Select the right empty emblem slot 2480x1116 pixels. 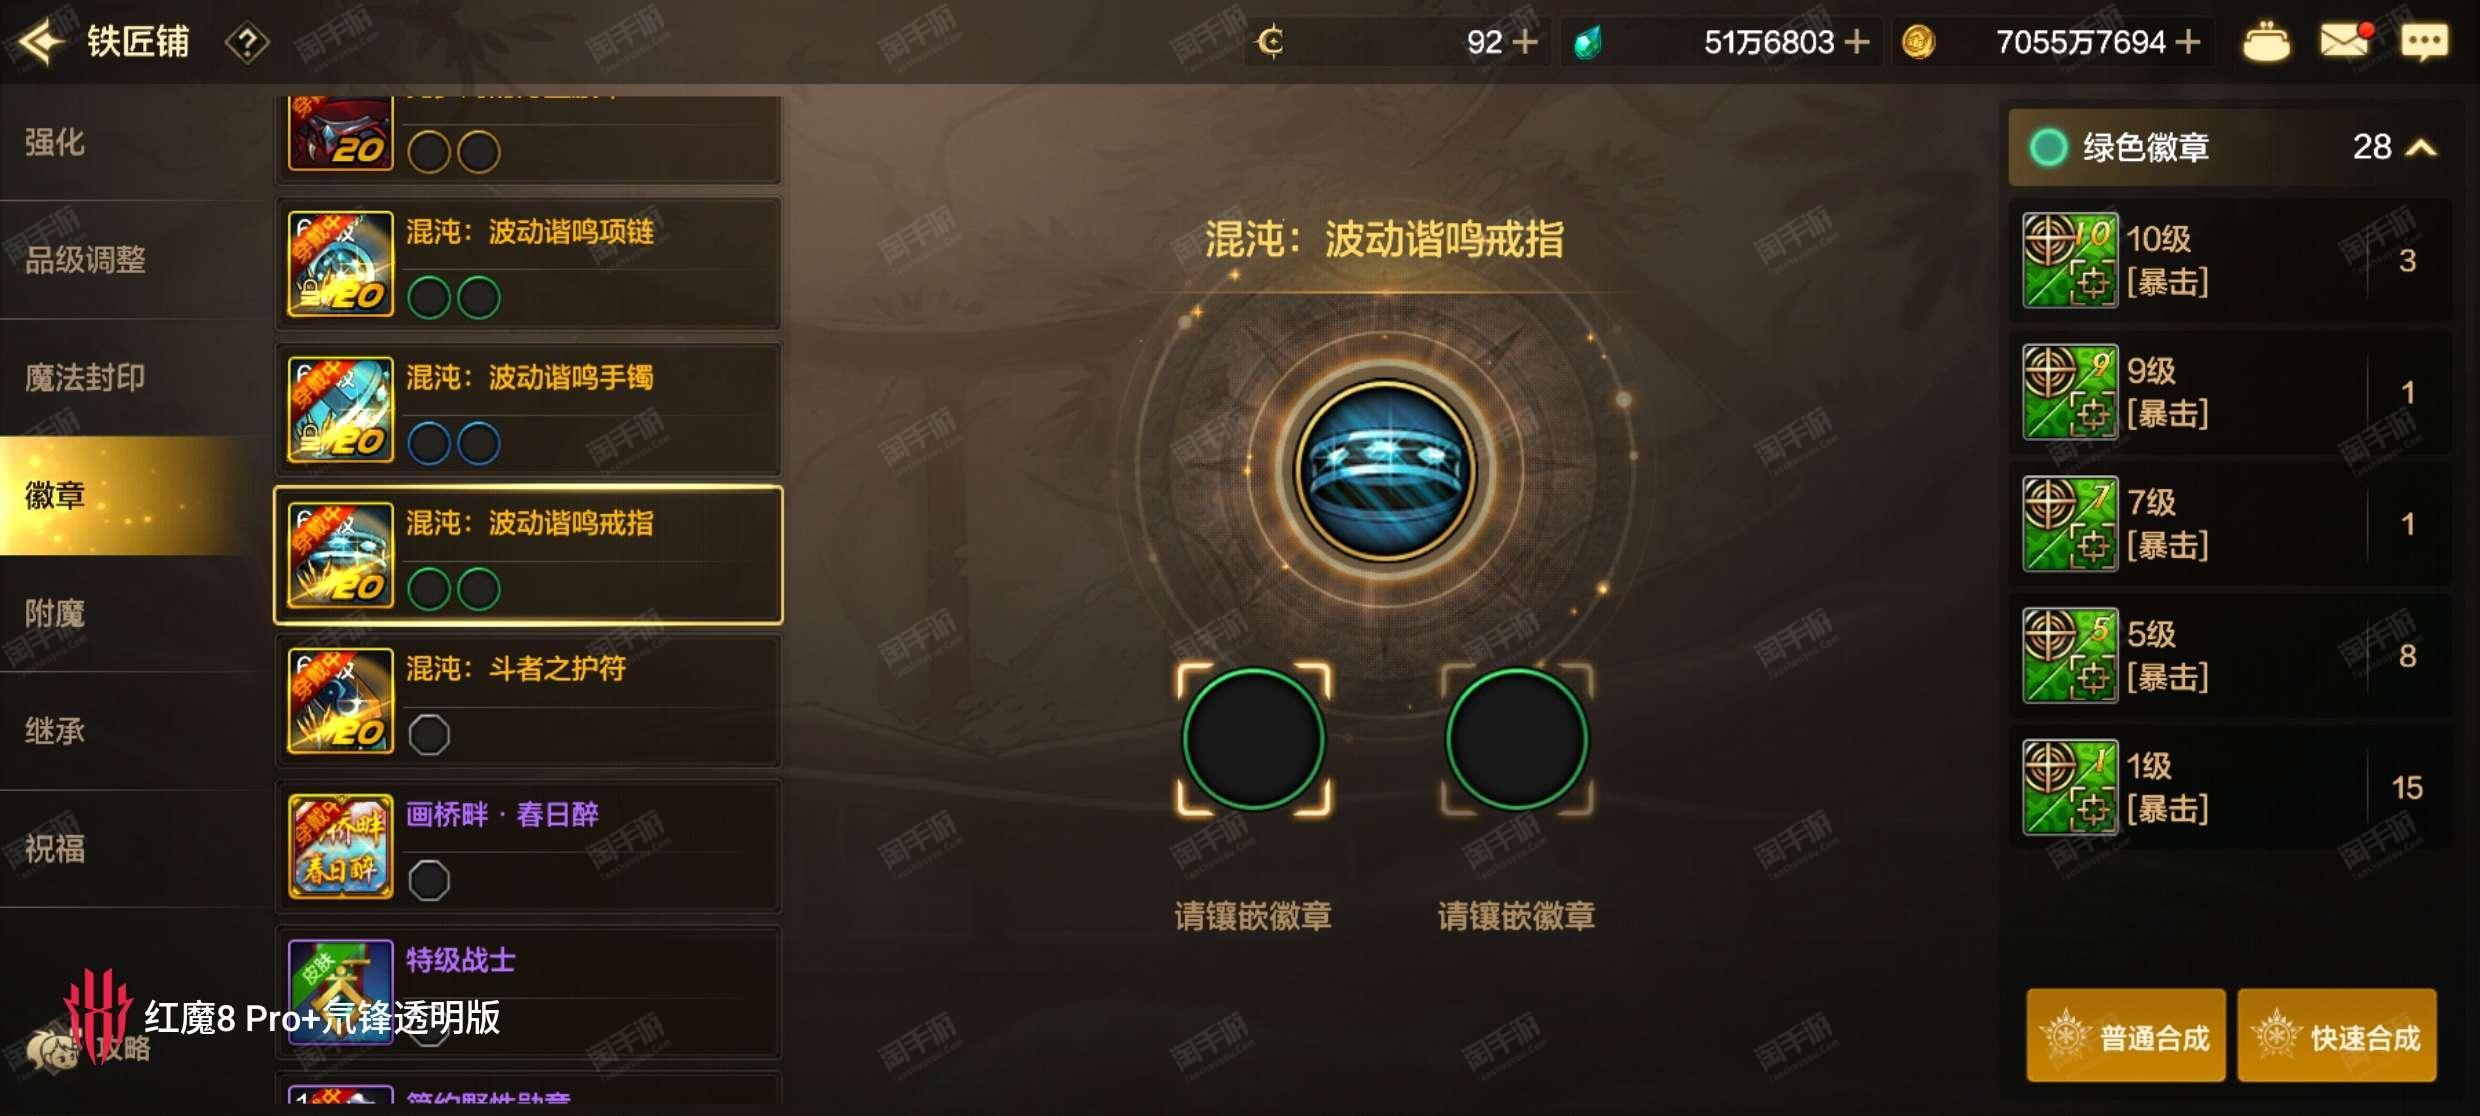(x=1516, y=739)
